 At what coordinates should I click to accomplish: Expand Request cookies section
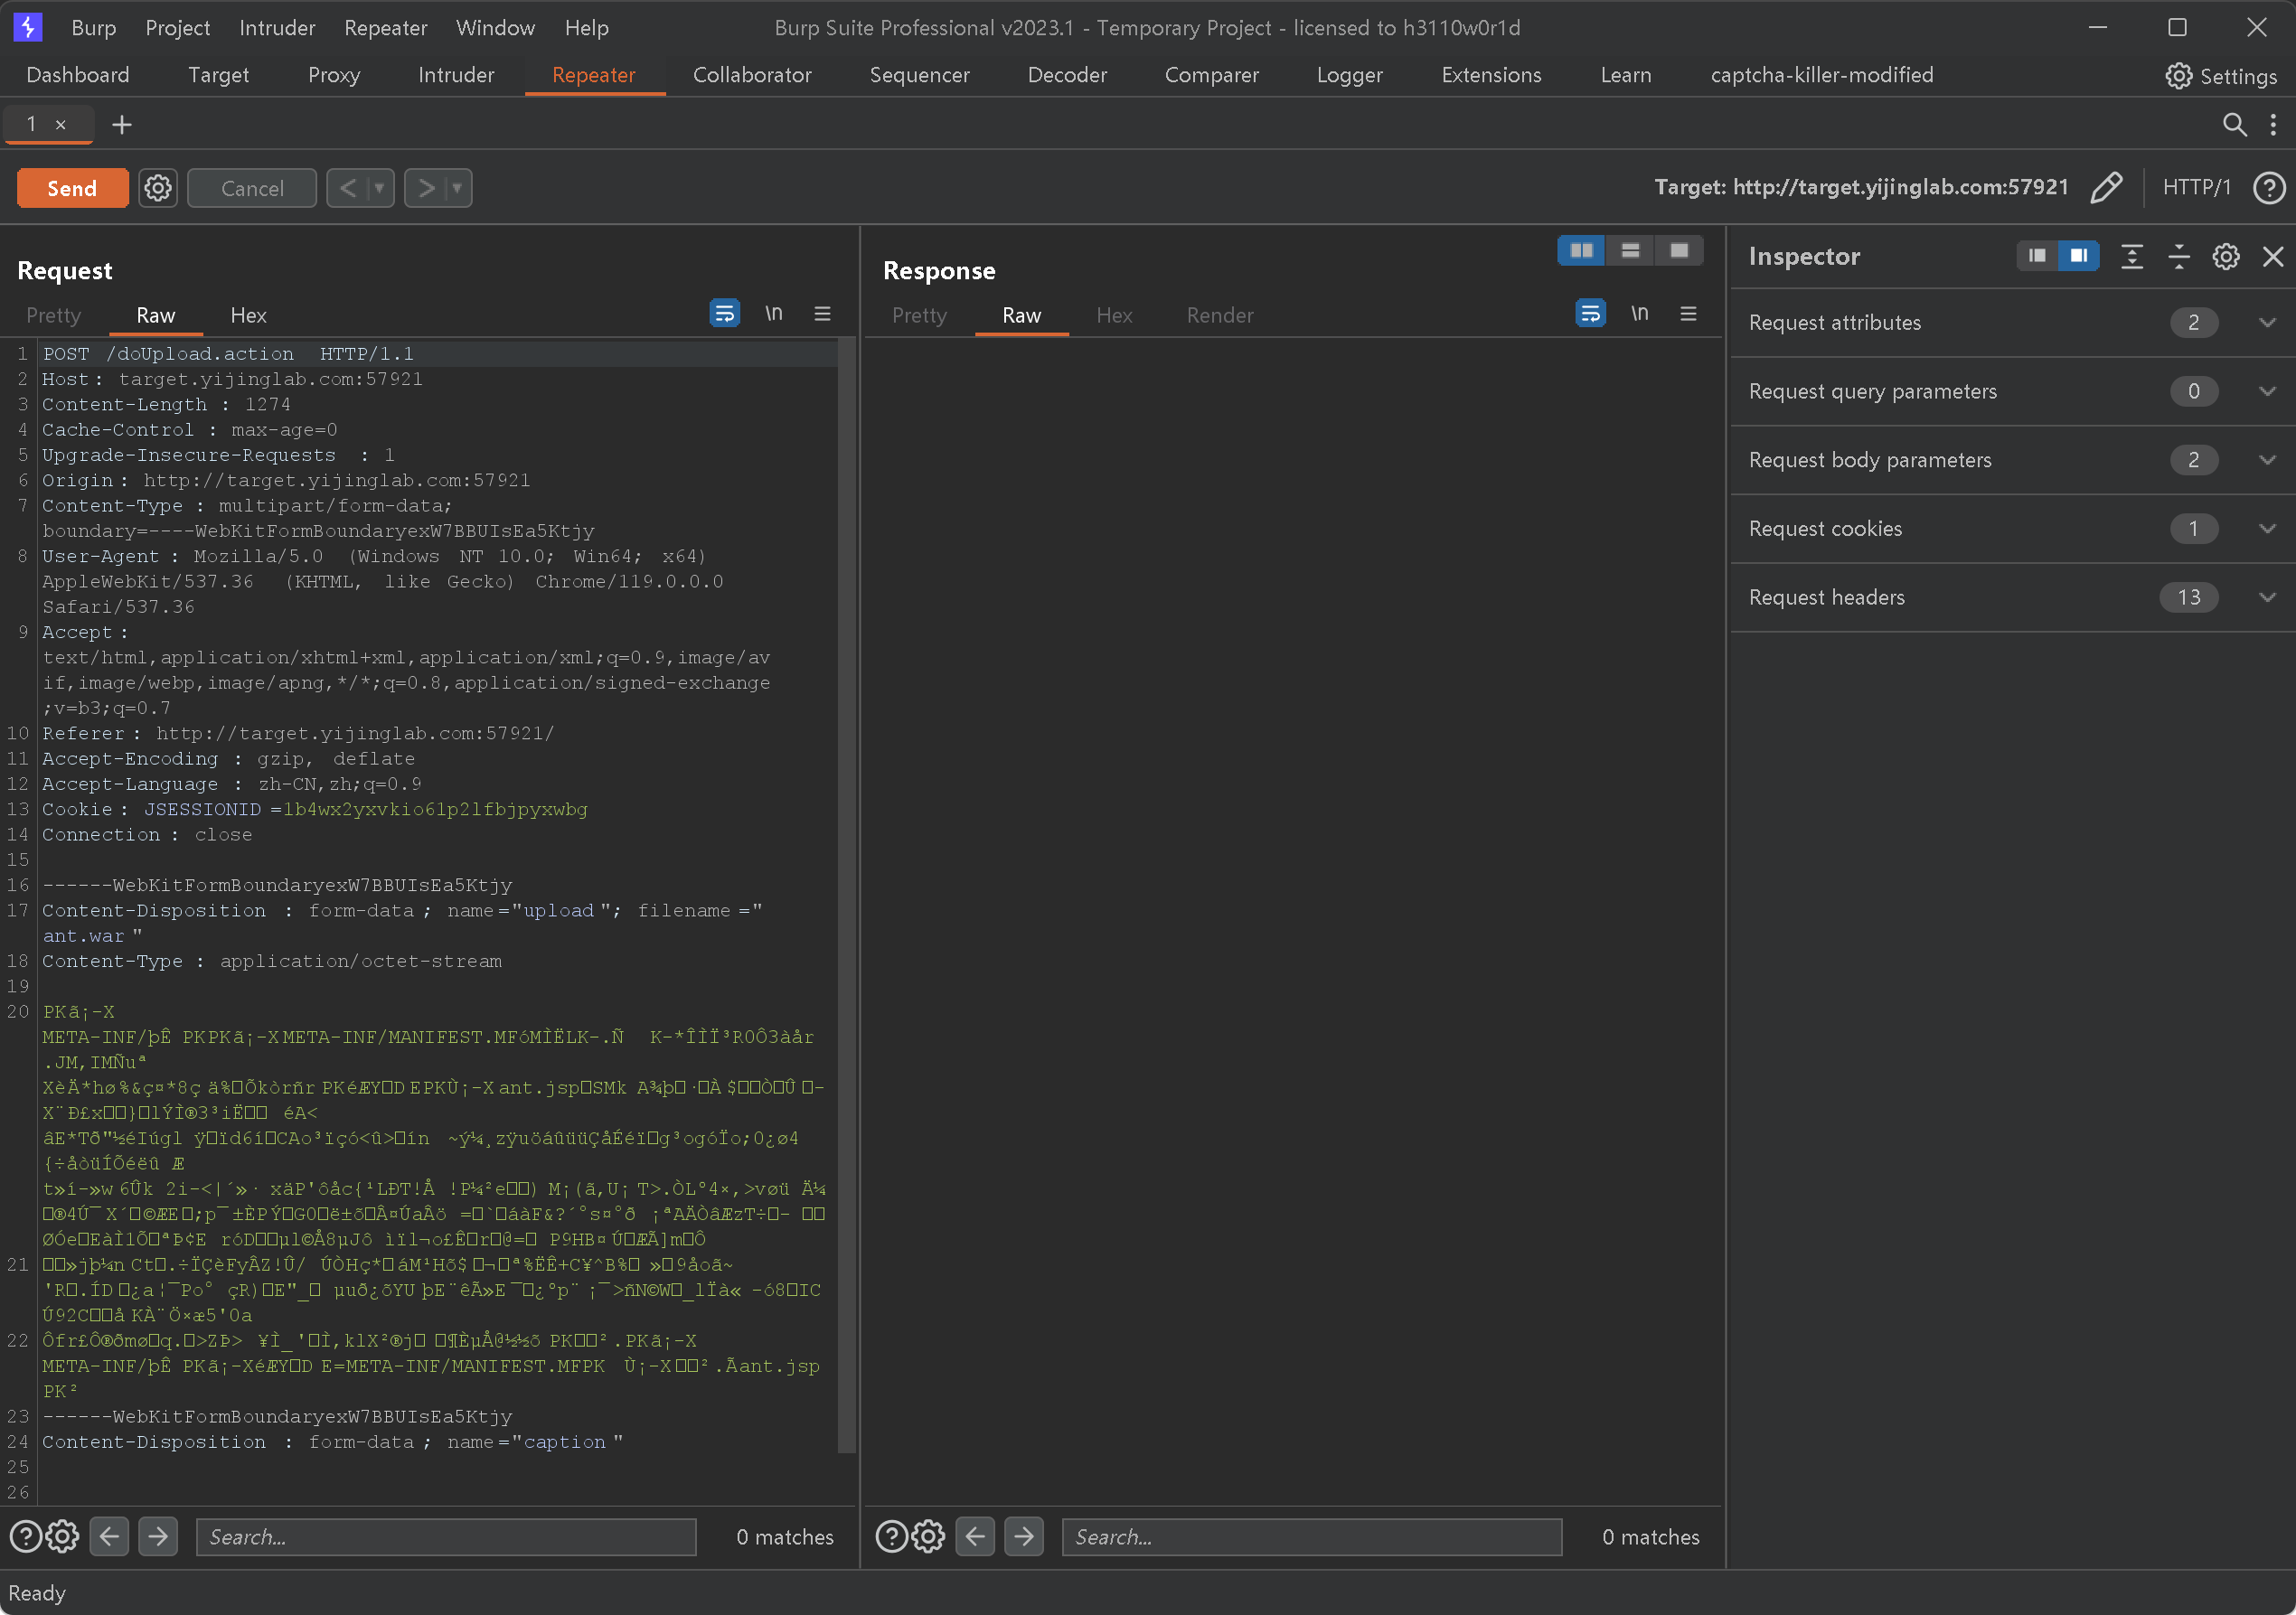coord(2267,529)
